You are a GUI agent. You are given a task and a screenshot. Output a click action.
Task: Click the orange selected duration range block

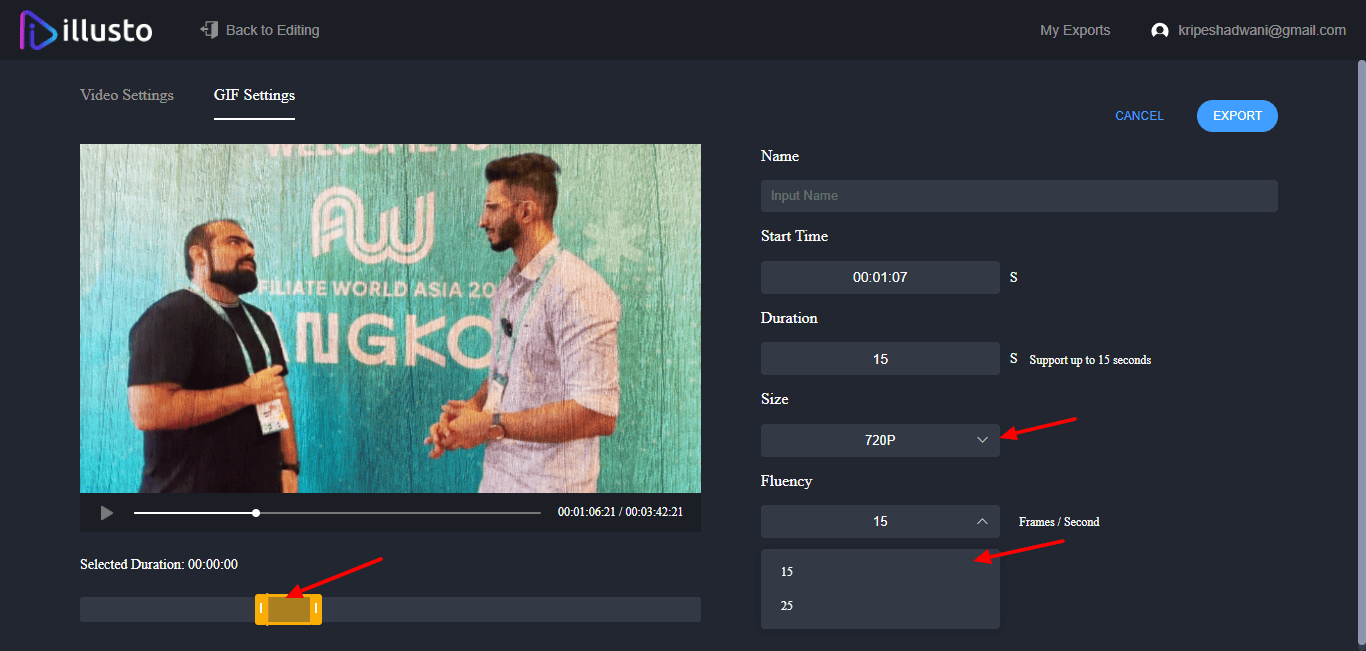(288, 609)
